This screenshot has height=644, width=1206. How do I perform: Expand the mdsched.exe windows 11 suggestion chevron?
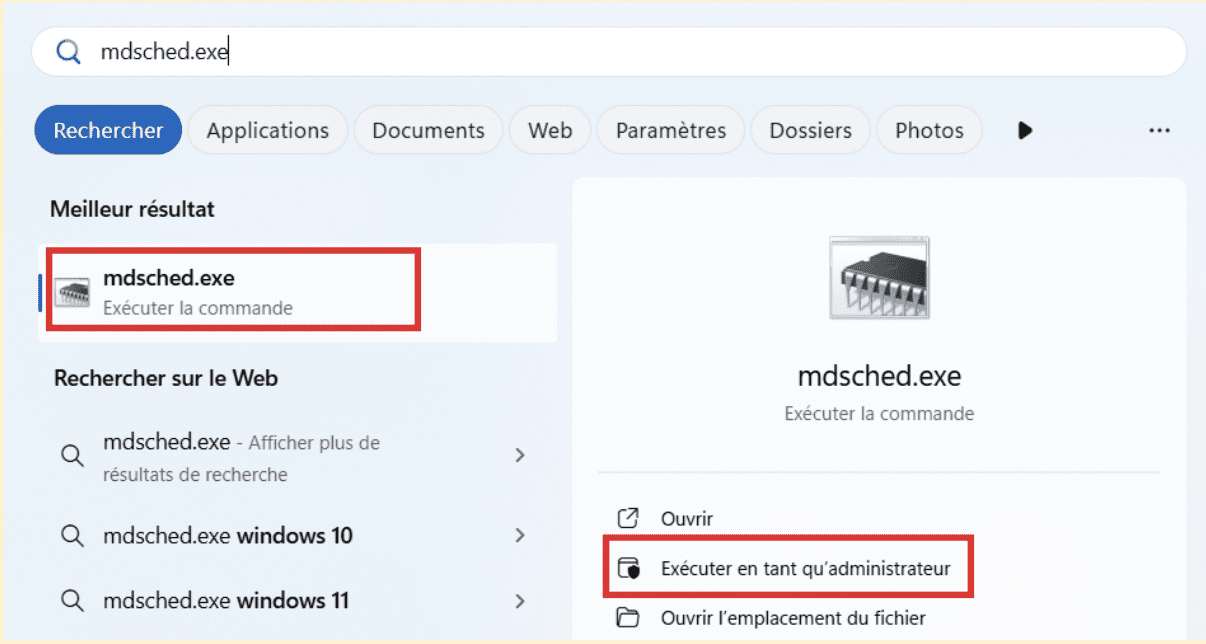tap(520, 601)
